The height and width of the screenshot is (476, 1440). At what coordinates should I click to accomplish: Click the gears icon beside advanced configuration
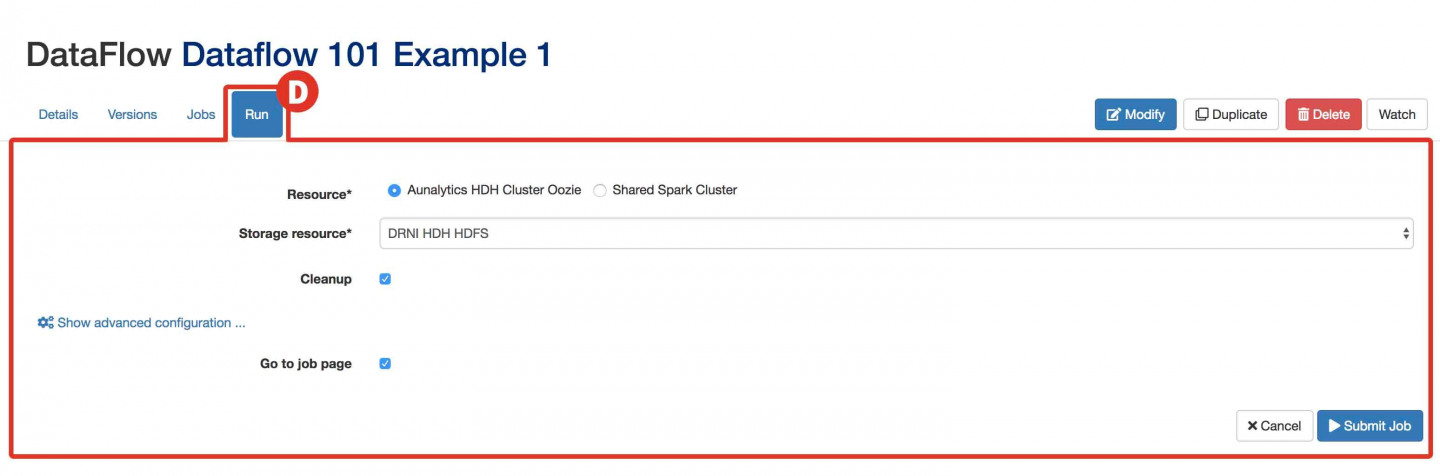(x=45, y=323)
